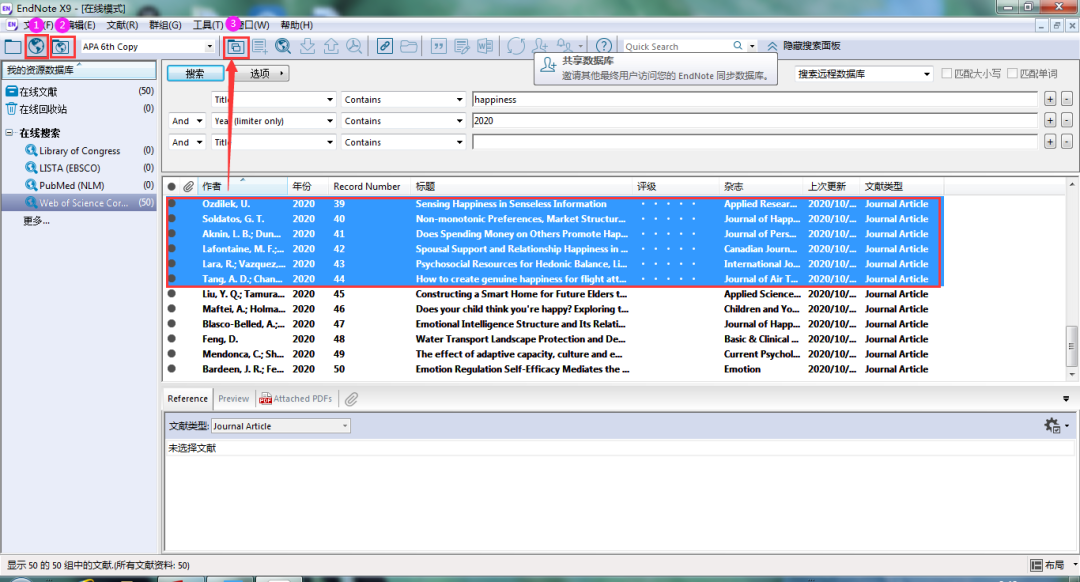Click the Share Library person-plus icon
The height and width of the screenshot is (582, 1080).
coord(541,45)
